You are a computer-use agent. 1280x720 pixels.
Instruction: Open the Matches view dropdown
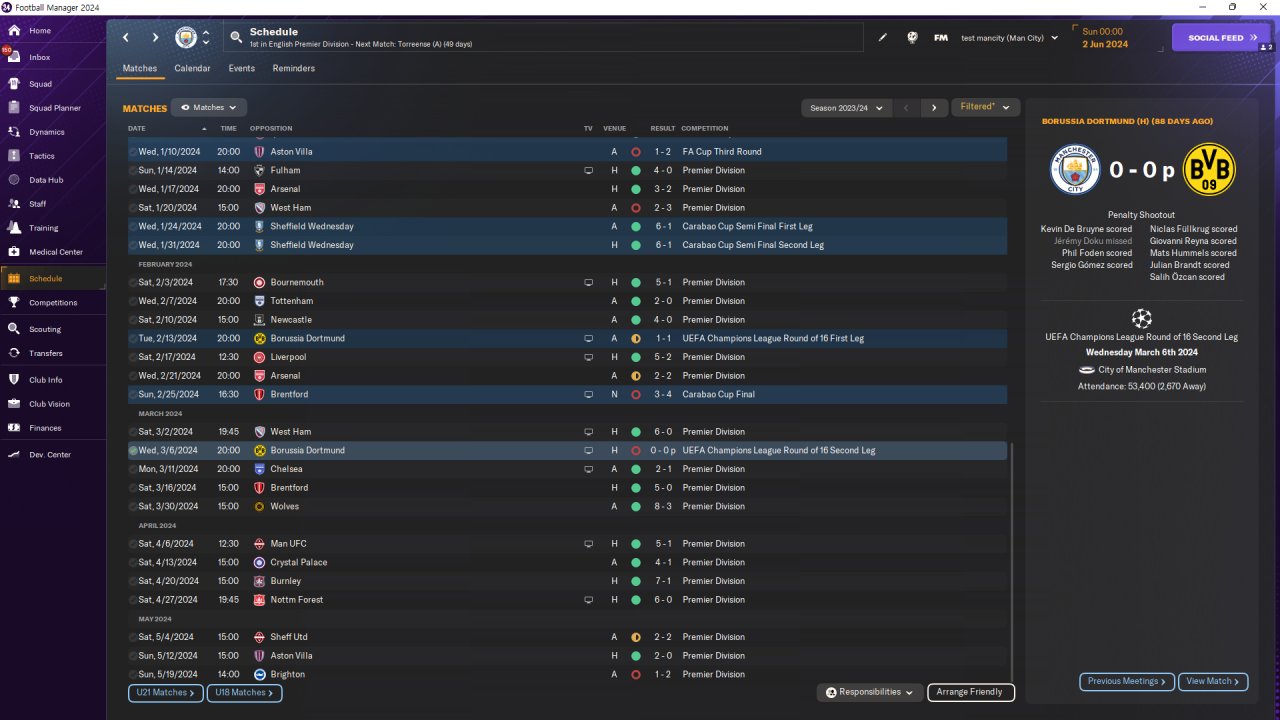click(x=209, y=107)
